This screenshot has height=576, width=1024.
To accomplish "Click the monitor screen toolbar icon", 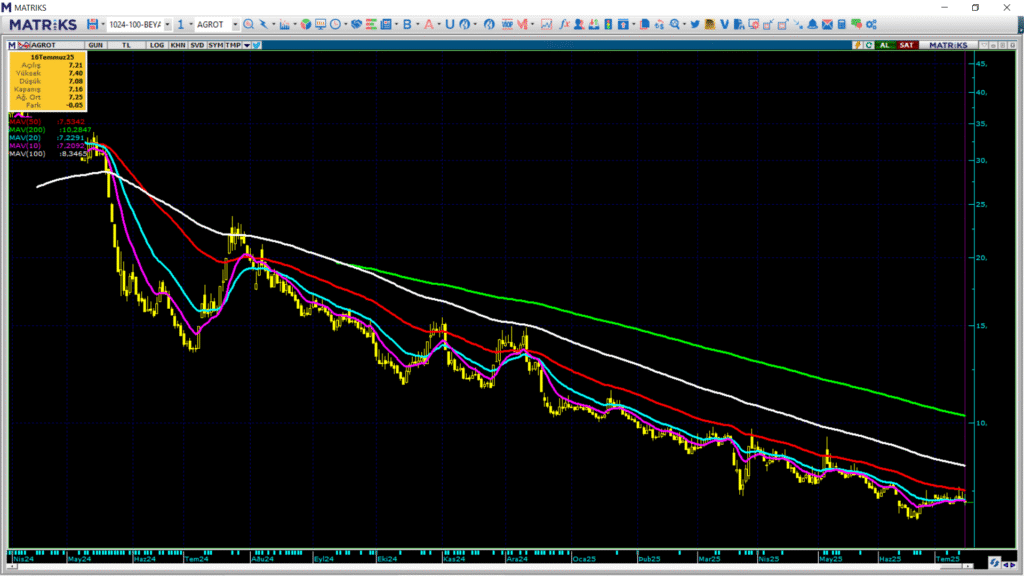I will 320,24.
